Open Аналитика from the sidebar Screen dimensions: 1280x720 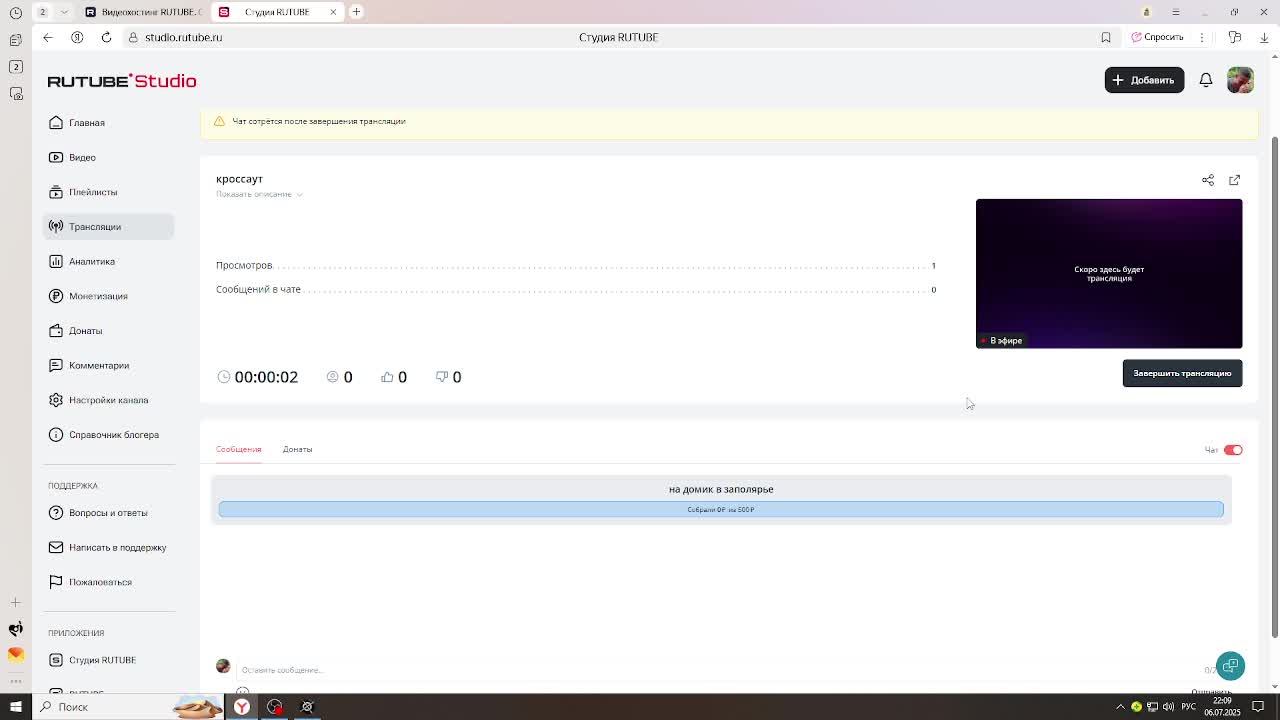108,261
